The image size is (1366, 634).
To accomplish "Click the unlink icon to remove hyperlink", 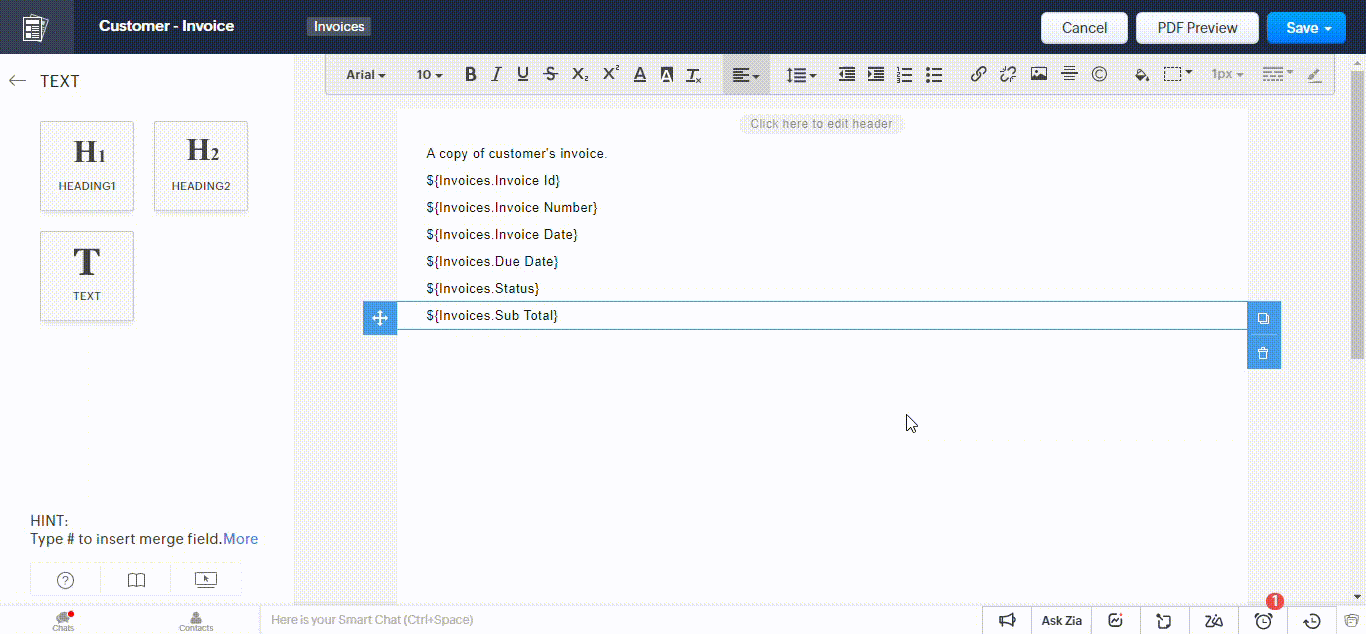I will pos(1008,73).
